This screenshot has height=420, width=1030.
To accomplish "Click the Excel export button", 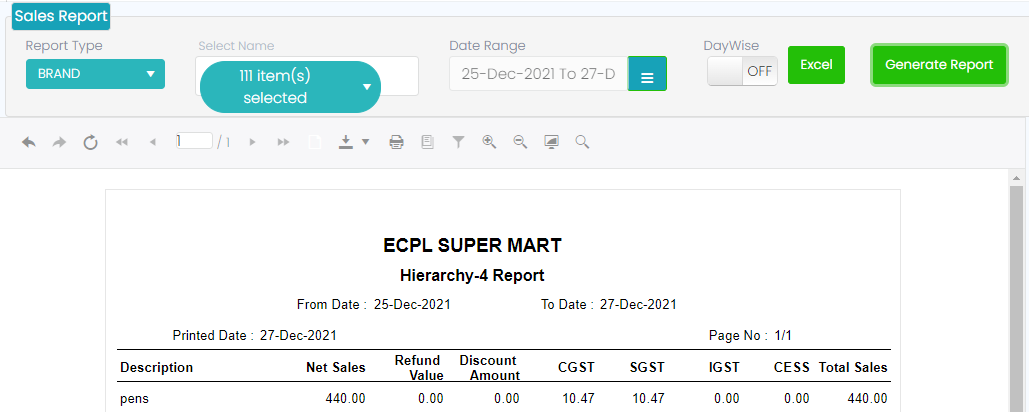I will 816,65.
